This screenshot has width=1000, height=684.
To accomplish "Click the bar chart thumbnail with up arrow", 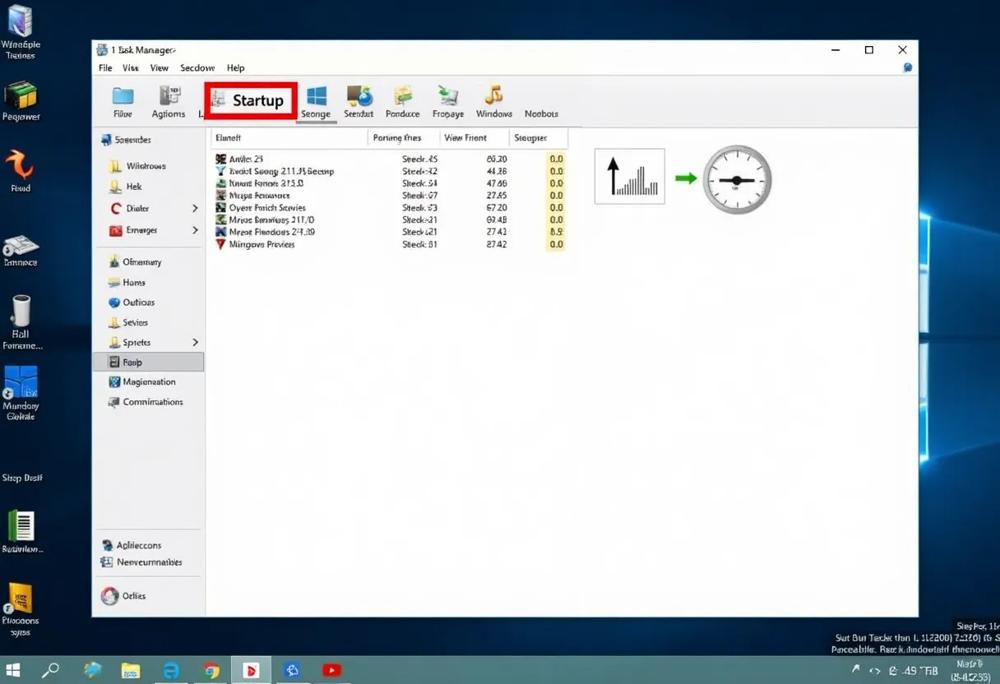I will pos(629,177).
